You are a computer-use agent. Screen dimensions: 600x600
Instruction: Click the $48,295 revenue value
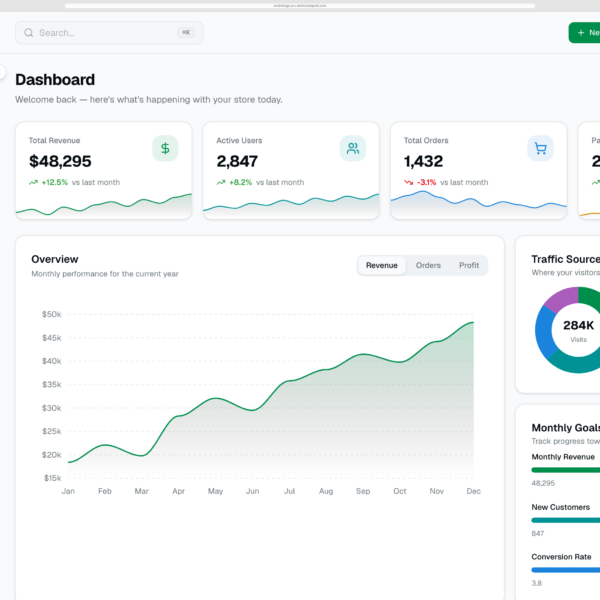pos(60,161)
